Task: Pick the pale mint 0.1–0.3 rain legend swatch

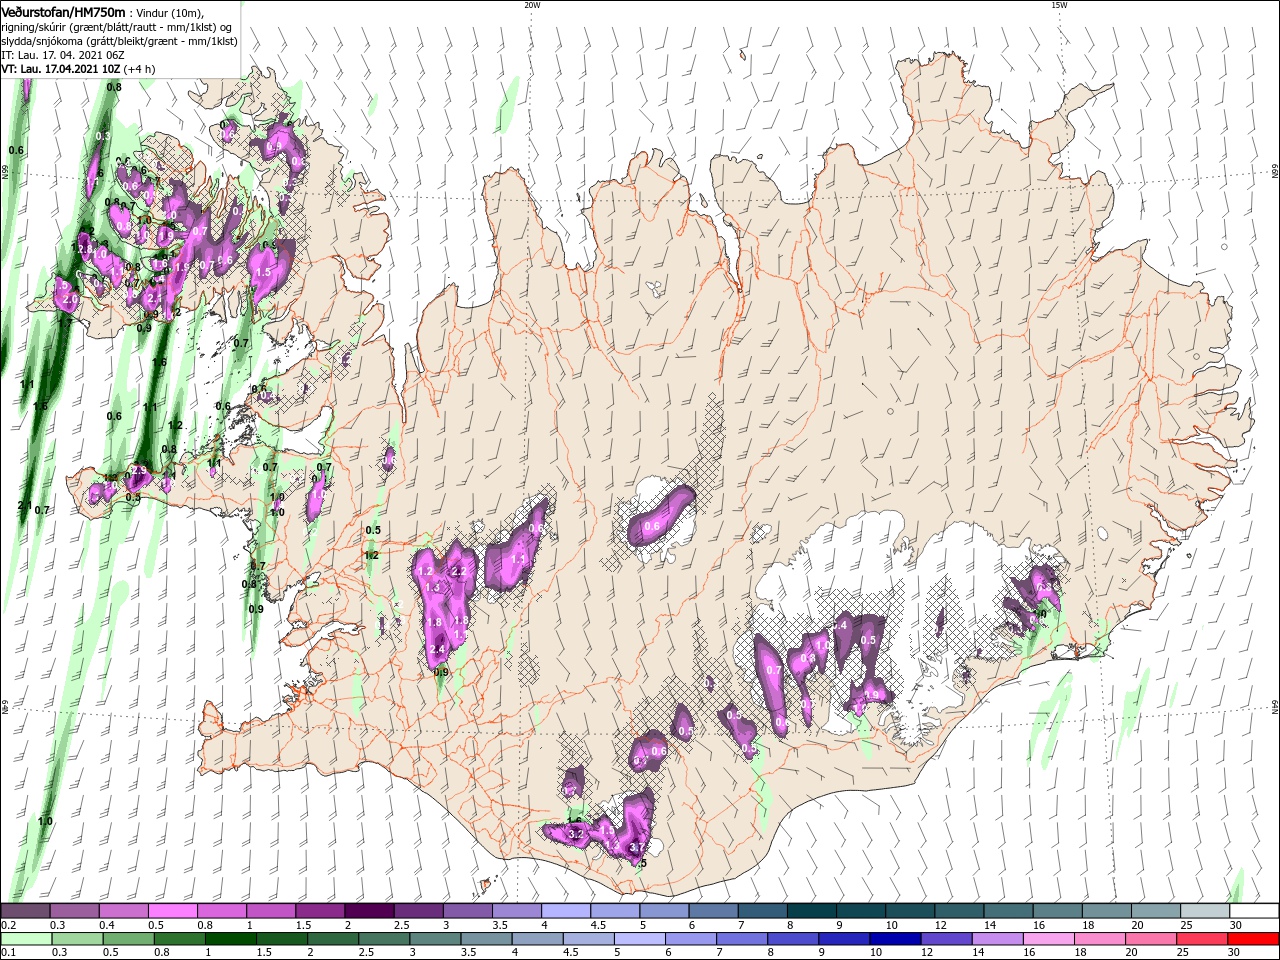Action: coord(25,939)
